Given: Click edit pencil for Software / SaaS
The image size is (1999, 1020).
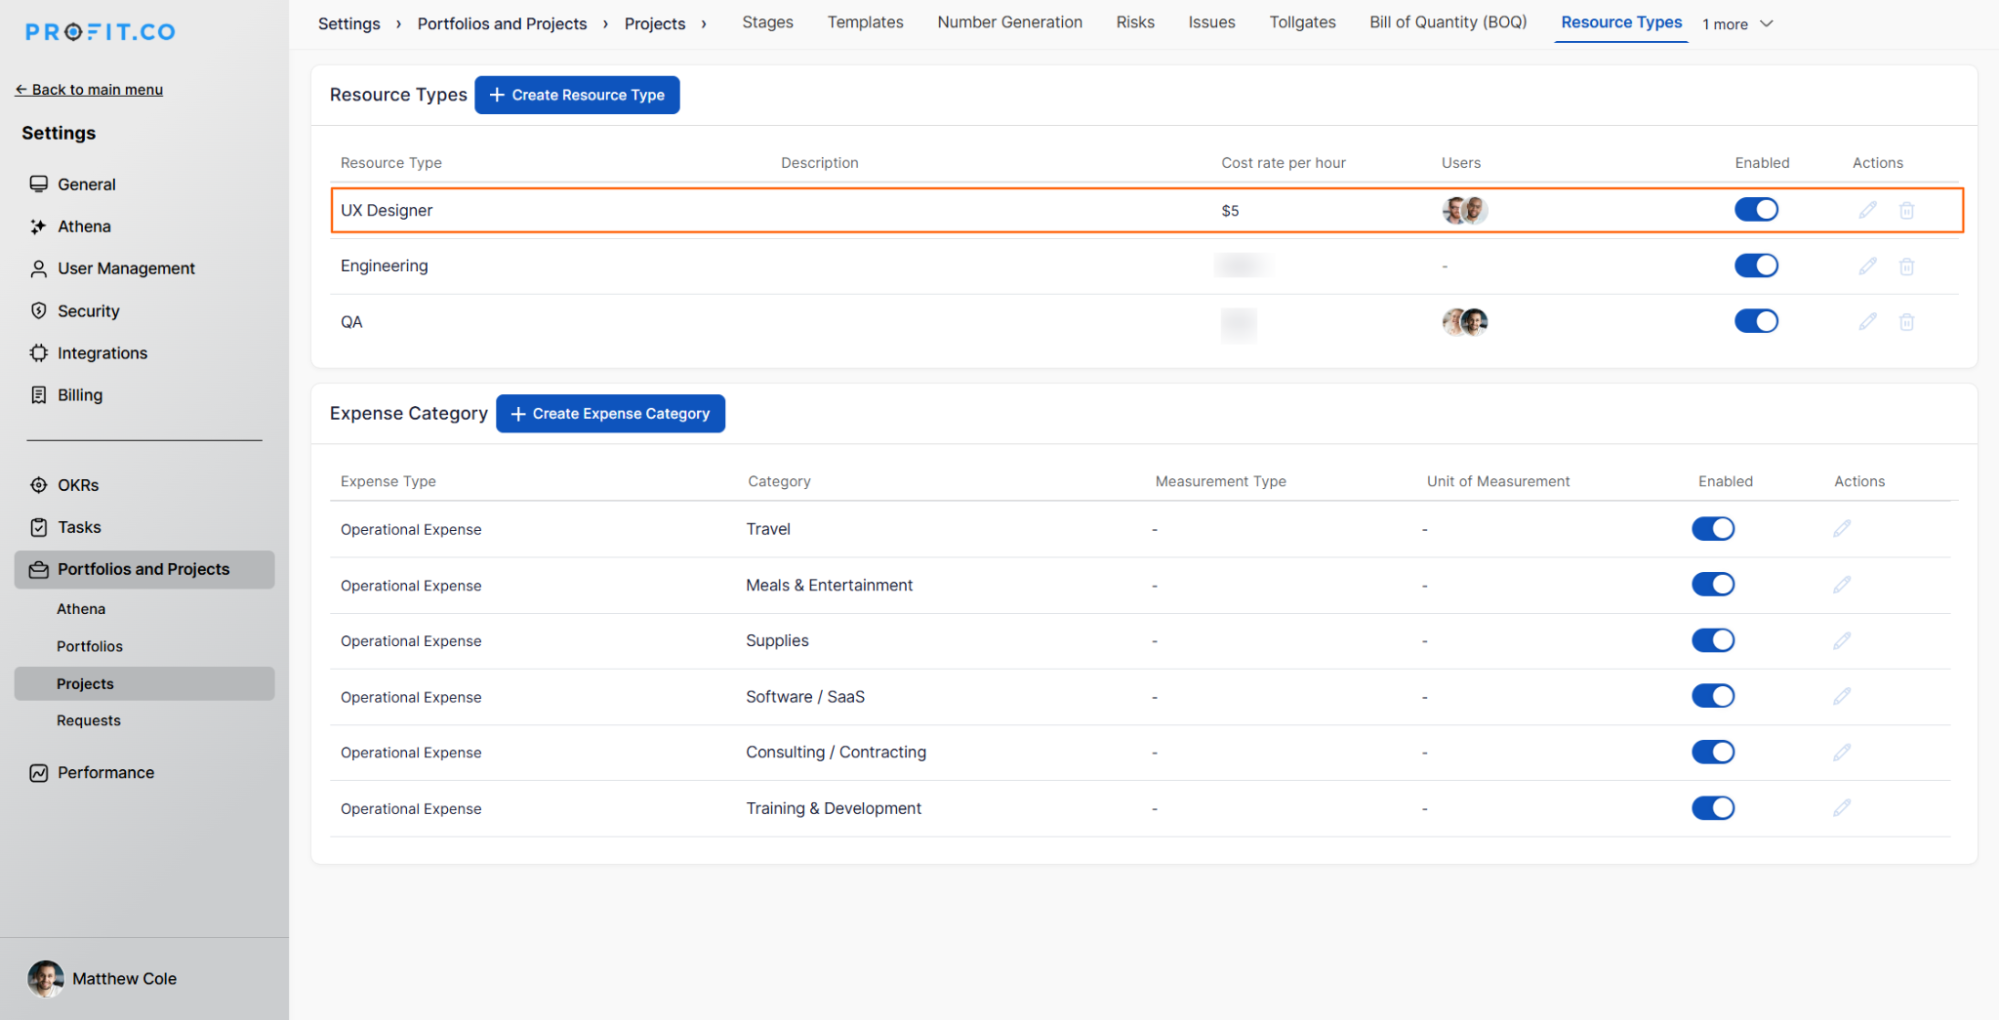Looking at the screenshot, I should [x=1841, y=697].
